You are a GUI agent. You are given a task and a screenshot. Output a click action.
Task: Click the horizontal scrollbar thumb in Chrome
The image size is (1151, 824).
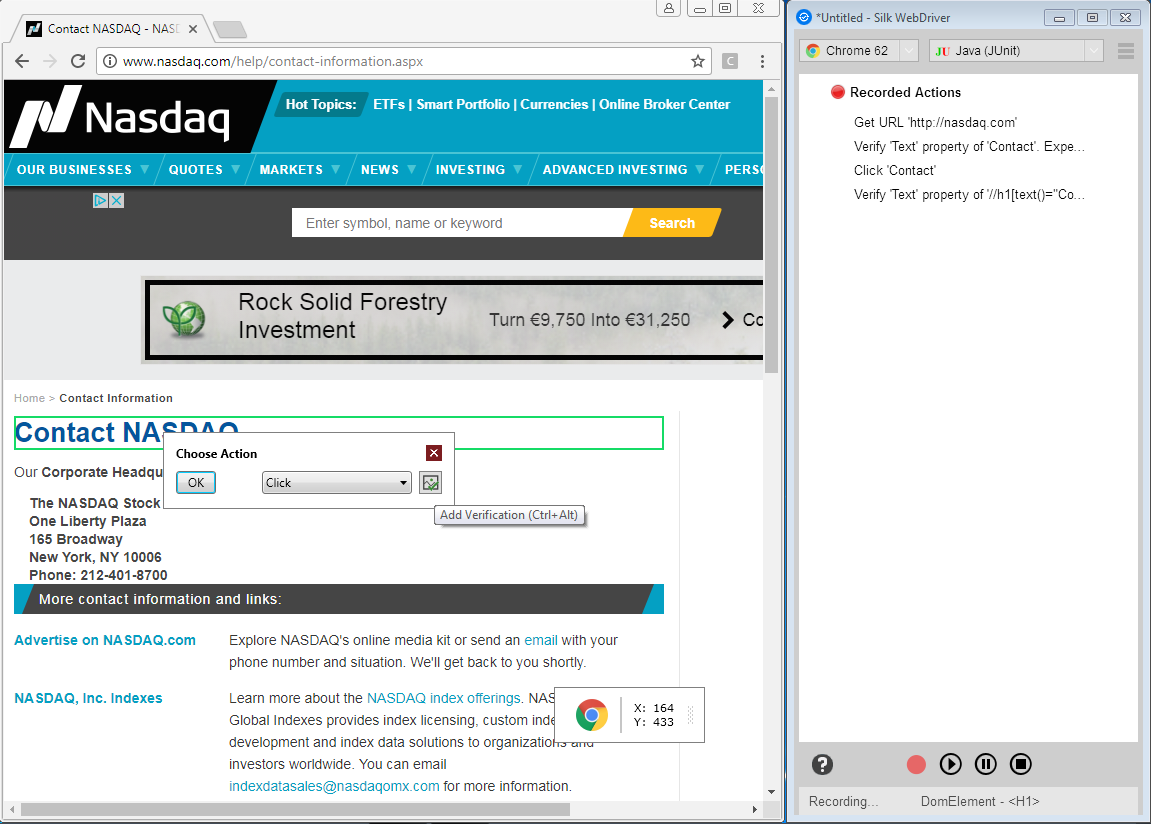295,809
